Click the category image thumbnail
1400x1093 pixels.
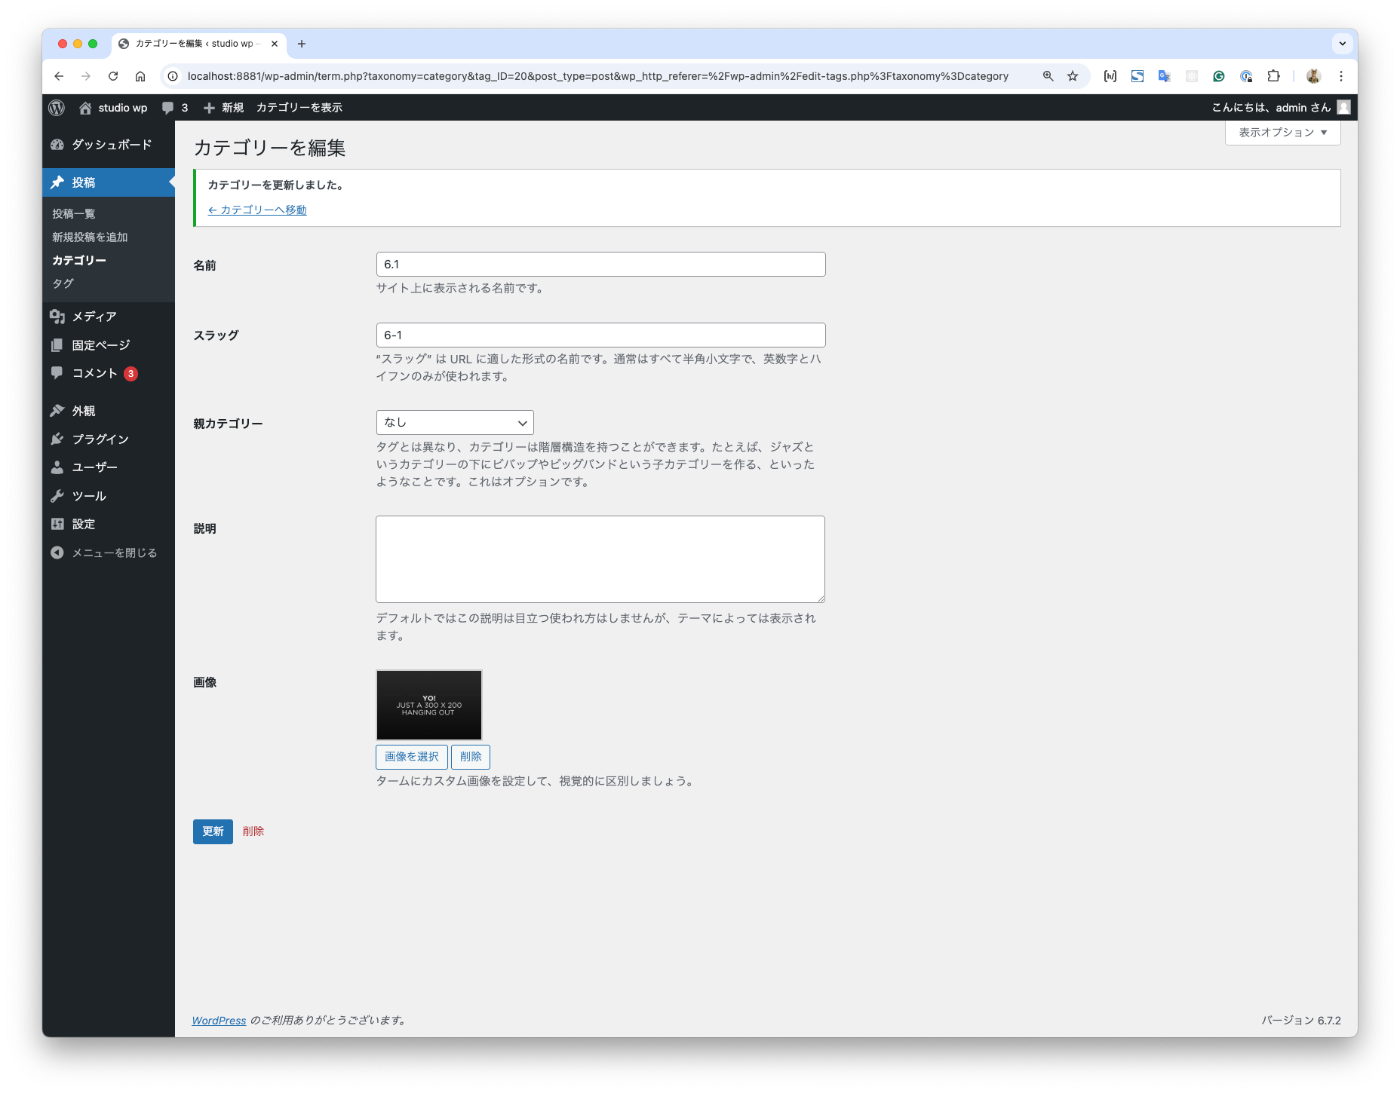(429, 705)
